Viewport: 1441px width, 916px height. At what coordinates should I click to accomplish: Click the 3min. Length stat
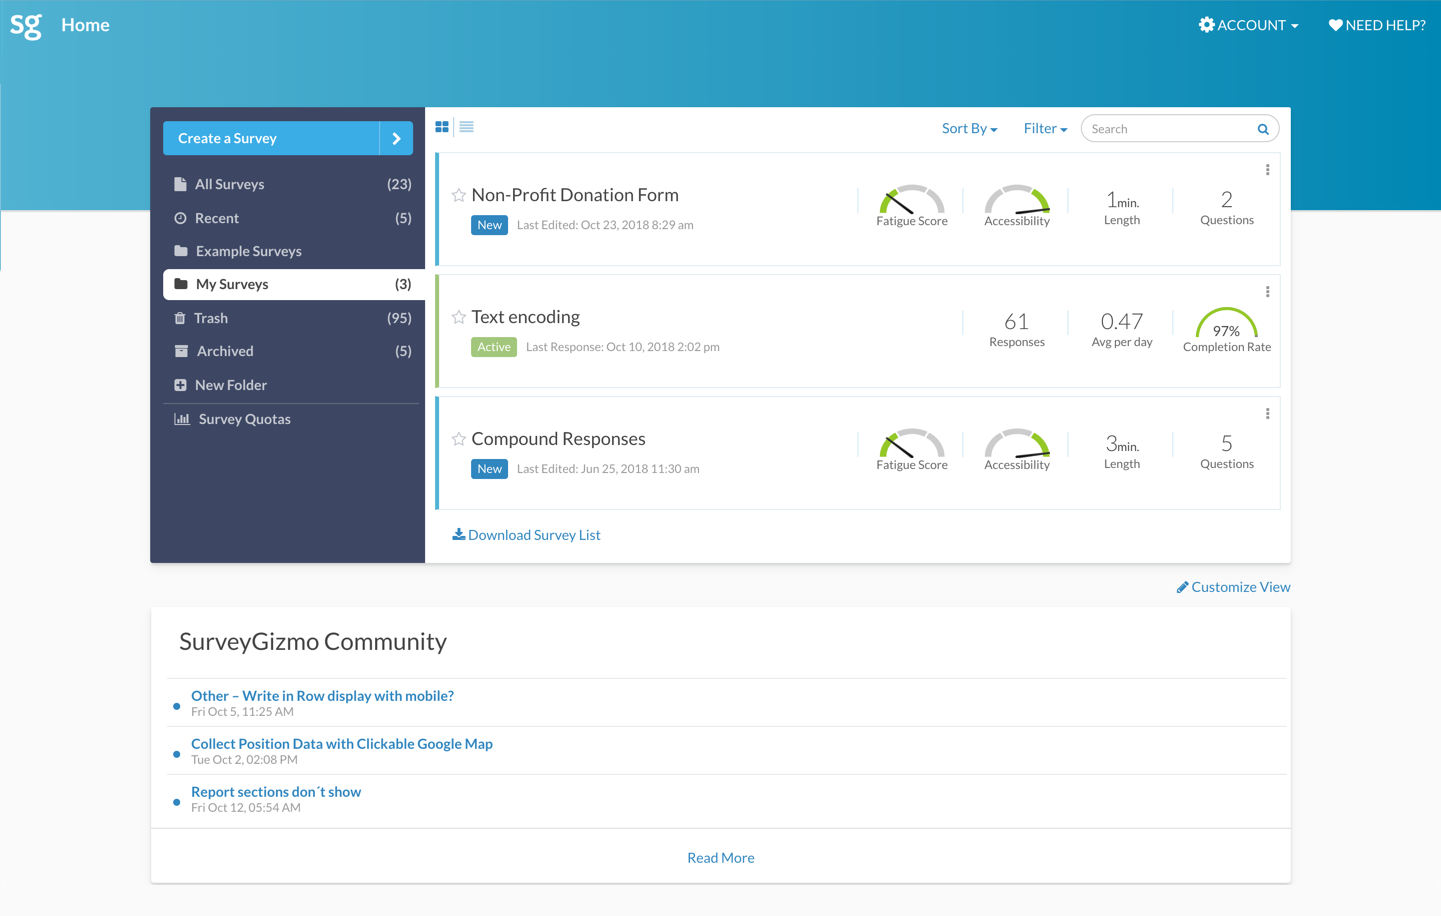click(x=1122, y=451)
